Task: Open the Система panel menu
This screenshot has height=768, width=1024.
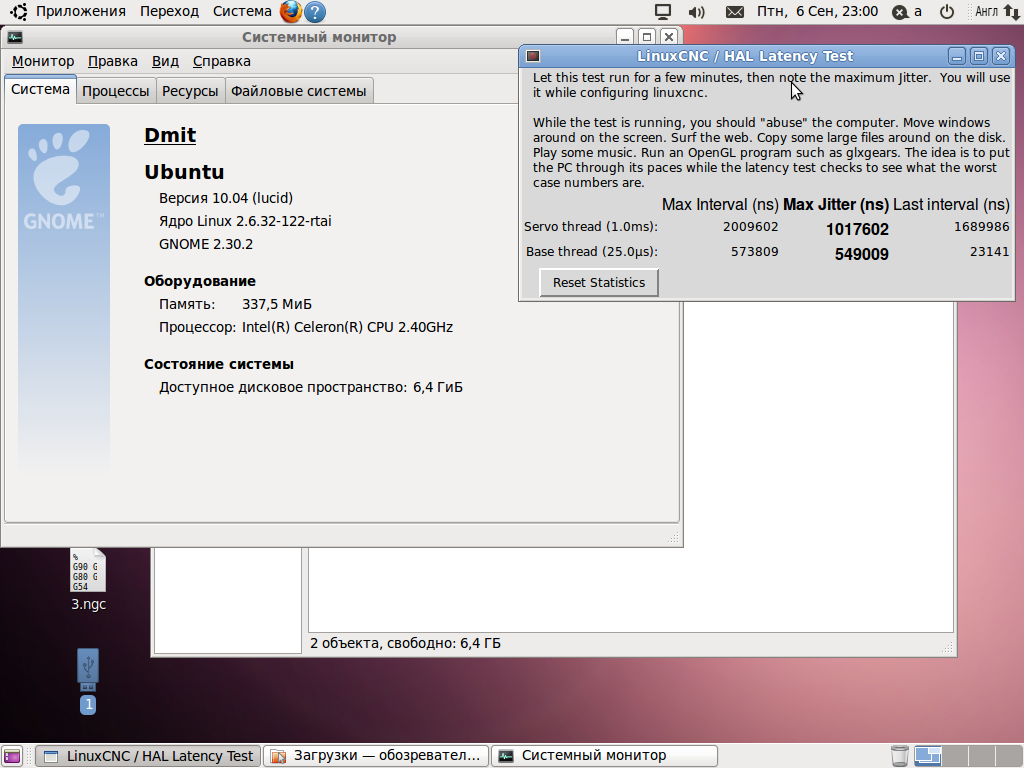Action: tap(242, 11)
